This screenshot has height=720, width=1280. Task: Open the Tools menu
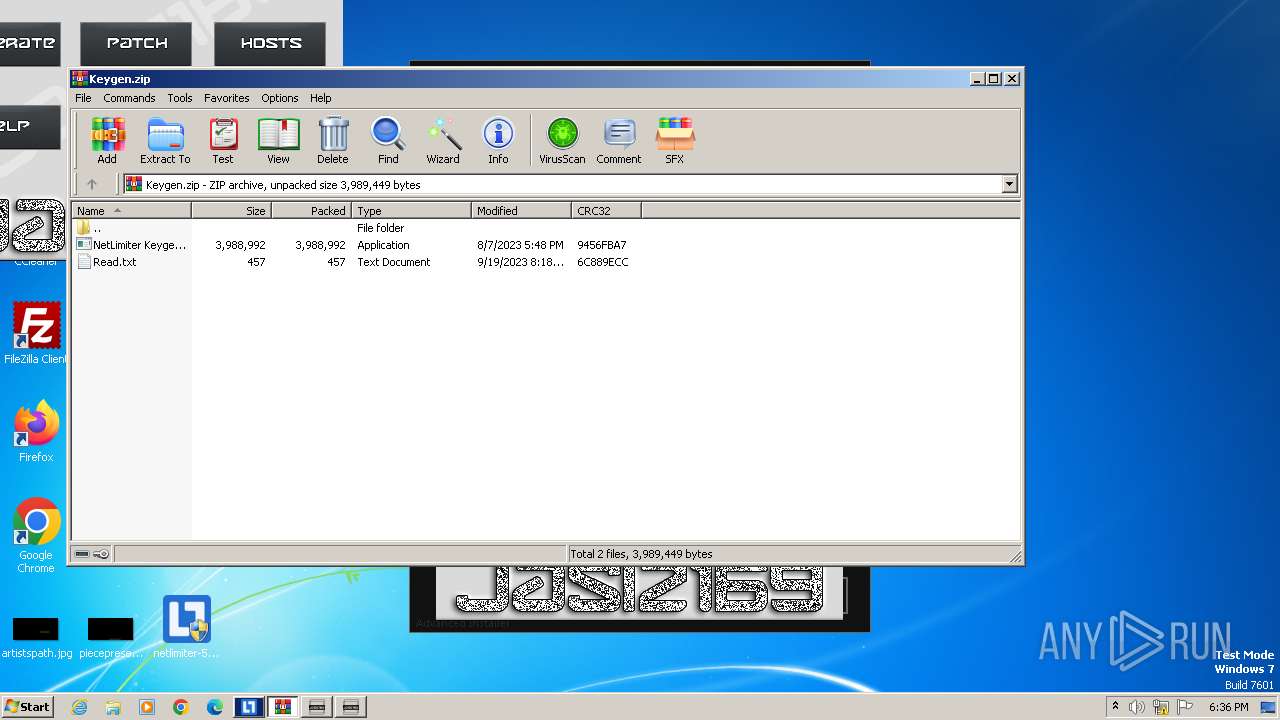click(x=180, y=98)
